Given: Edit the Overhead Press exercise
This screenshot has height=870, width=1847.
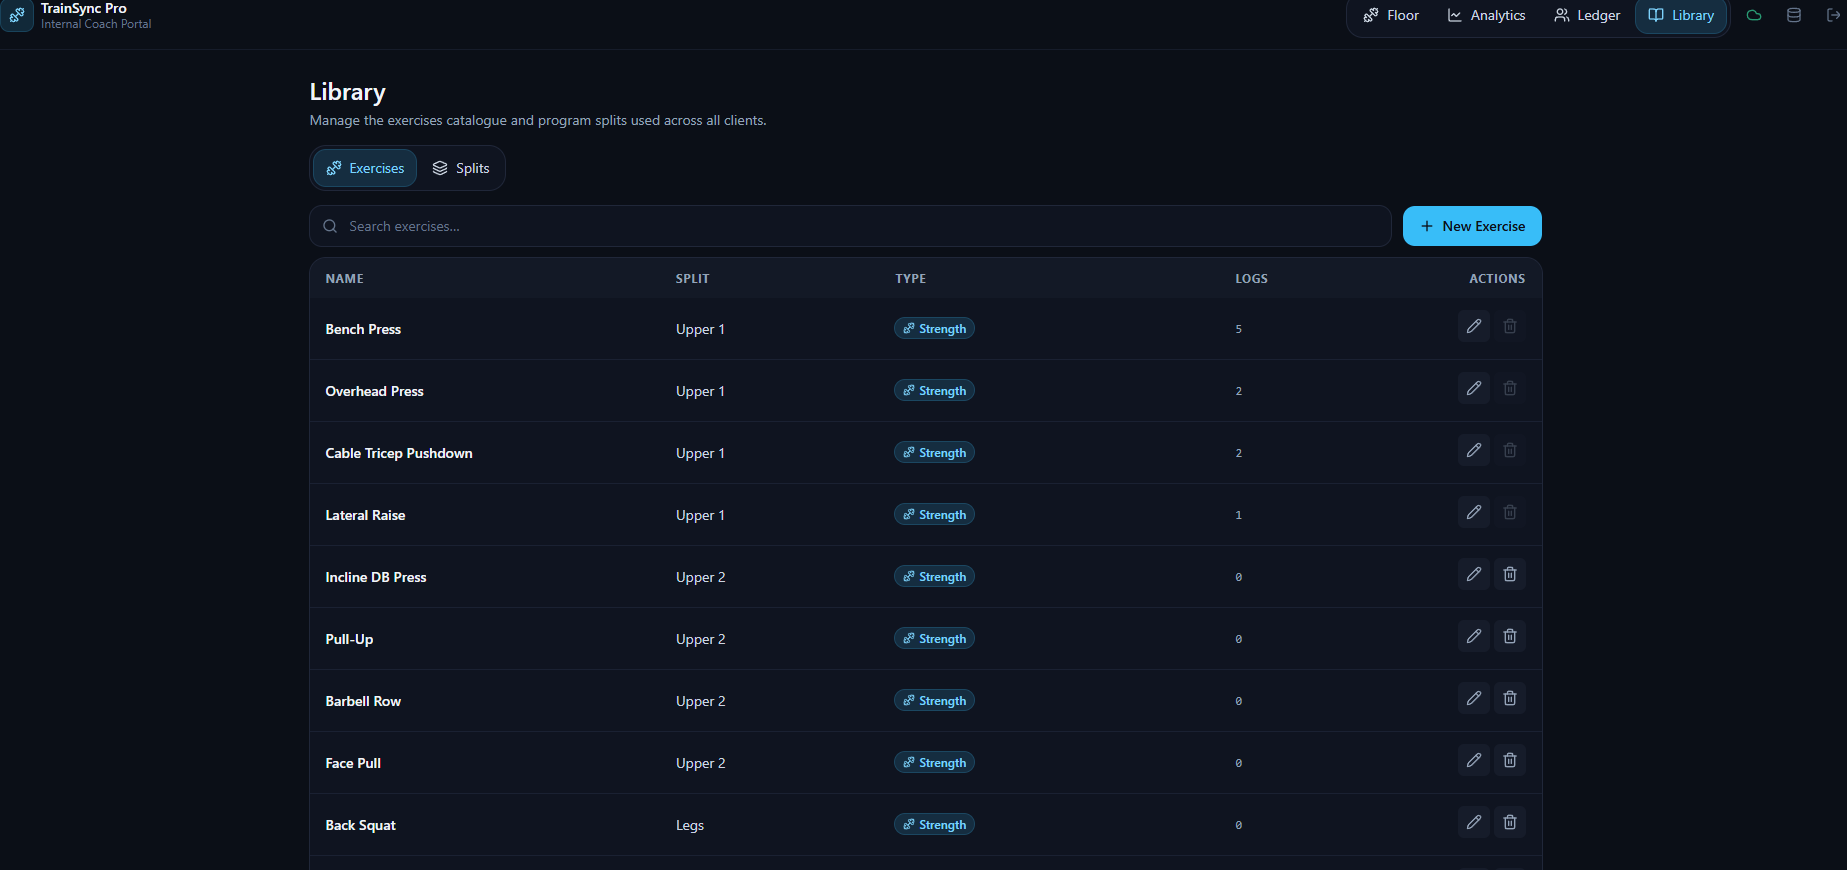Looking at the screenshot, I should click(x=1473, y=388).
